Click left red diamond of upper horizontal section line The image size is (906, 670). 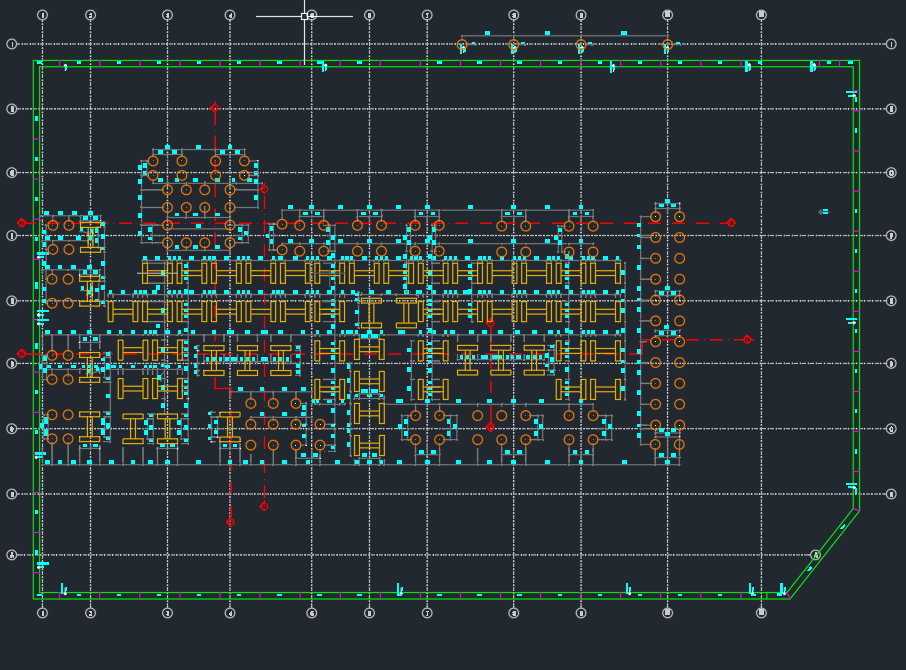(x=22, y=223)
